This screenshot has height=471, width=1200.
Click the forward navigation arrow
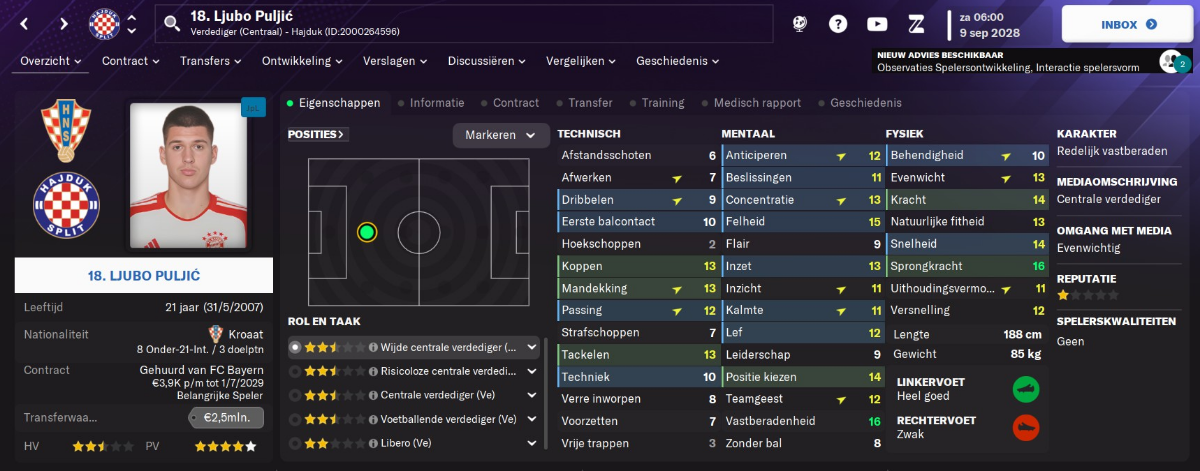(64, 23)
